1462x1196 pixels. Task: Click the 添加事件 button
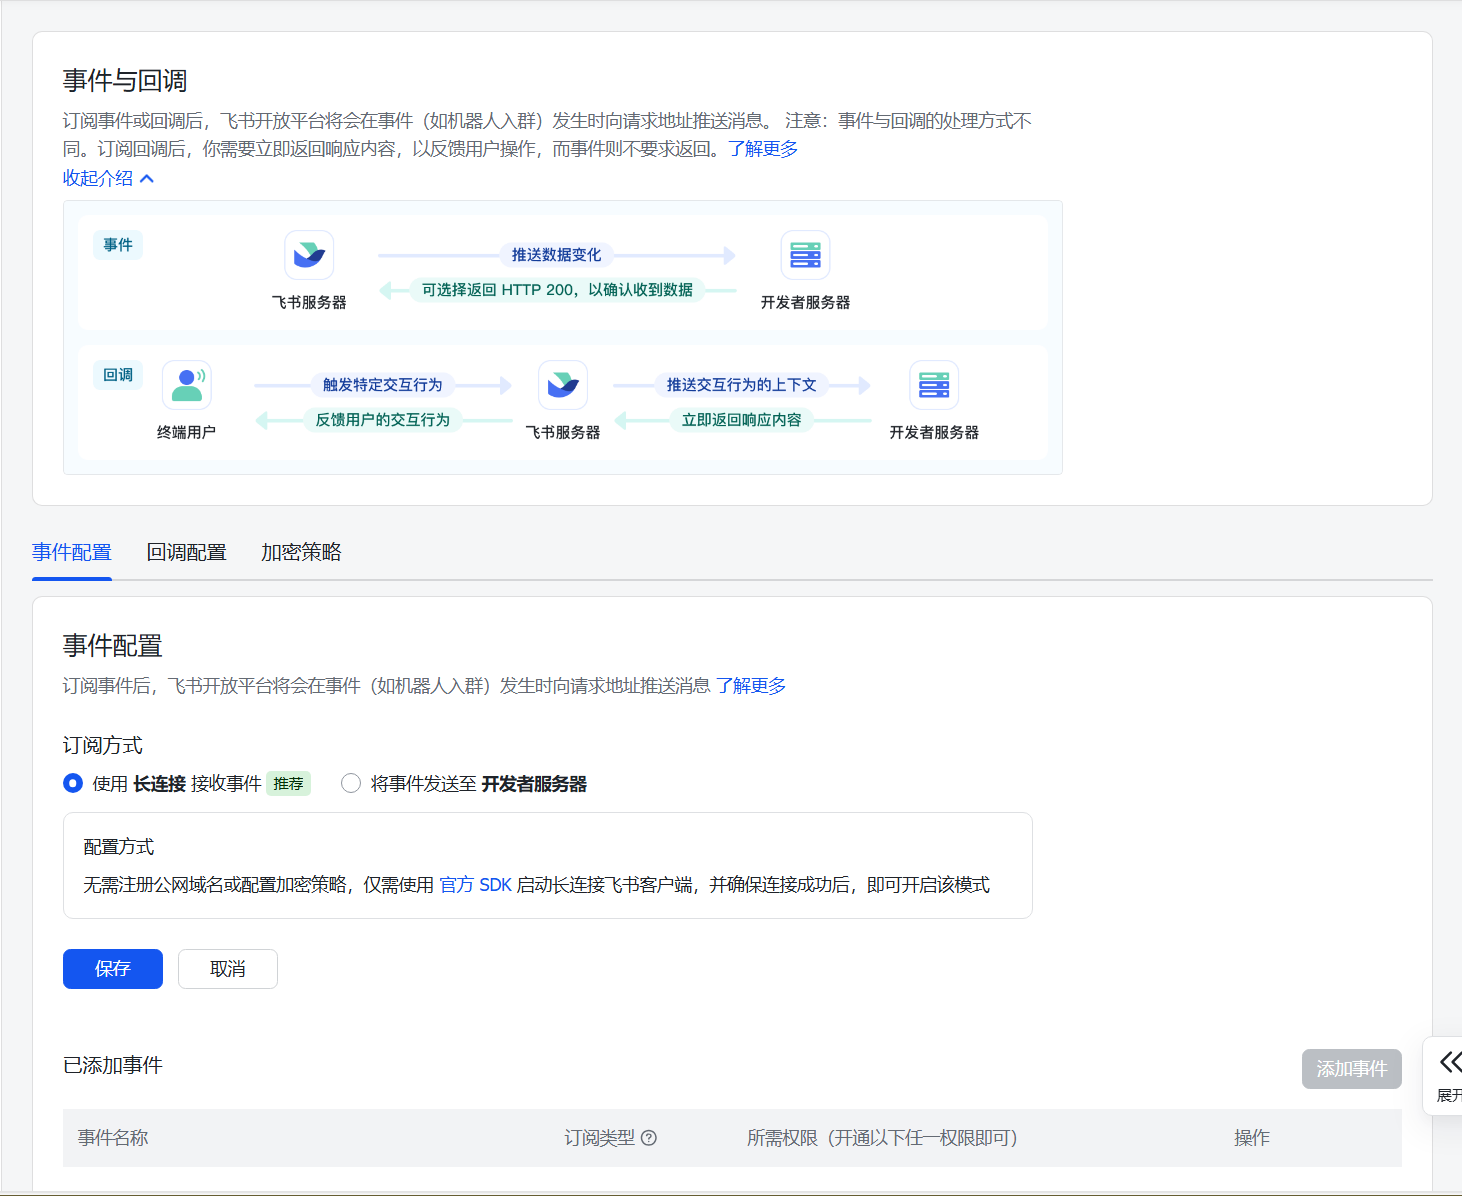1351,1069
